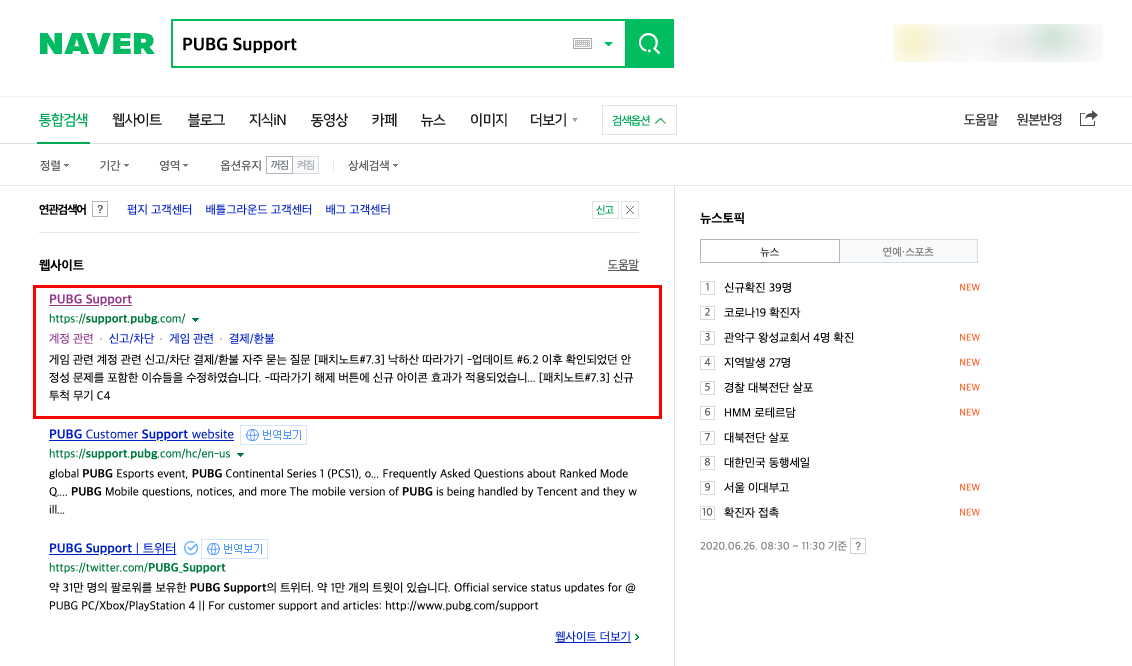The width and height of the screenshot is (1132, 666).
Task: Click the verified check badge icon
Action: pyautogui.click(x=191, y=548)
